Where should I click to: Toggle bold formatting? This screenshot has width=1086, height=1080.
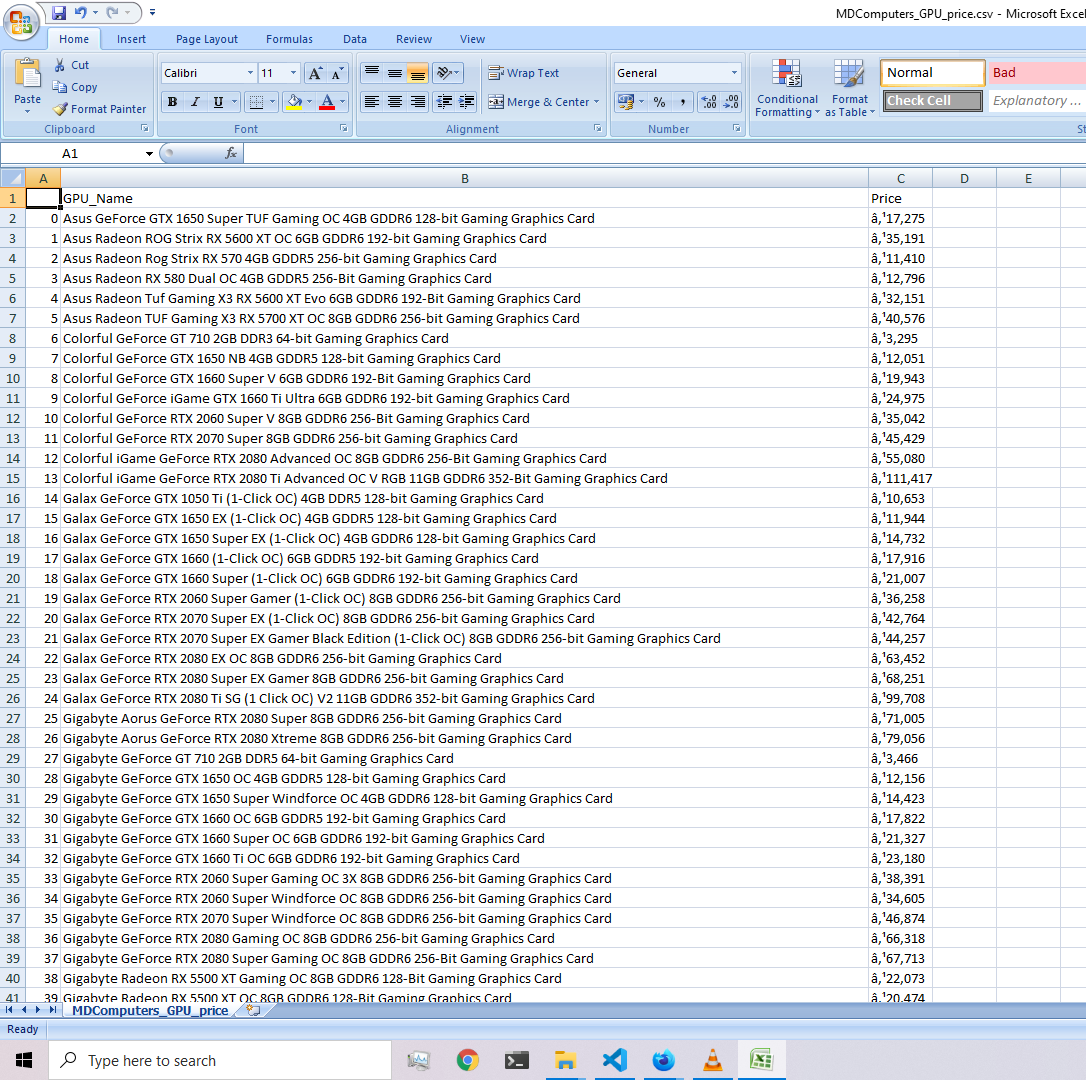pyautogui.click(x=172, y=103)
